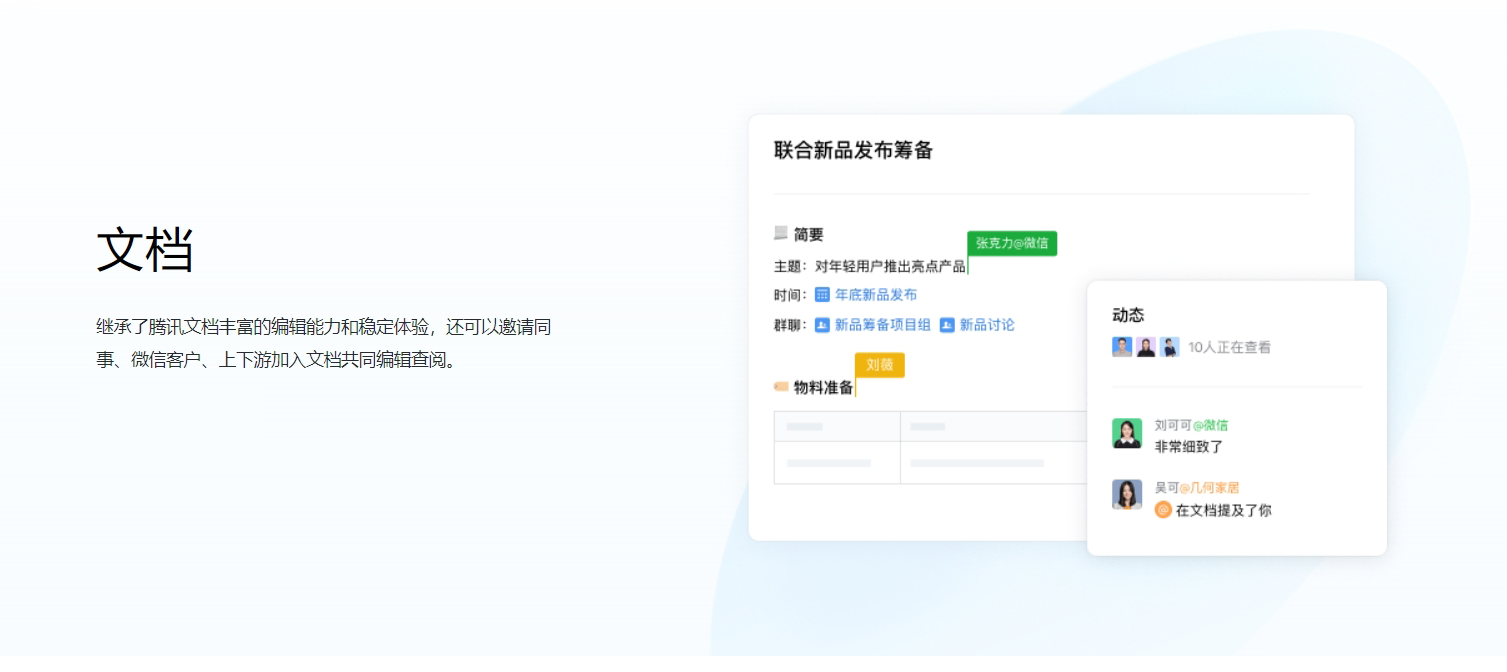This screenshot has height=672, width=1507.
Task: Click the green 张克力@微信 cursor label
Action: click(x=1012, y=243)
